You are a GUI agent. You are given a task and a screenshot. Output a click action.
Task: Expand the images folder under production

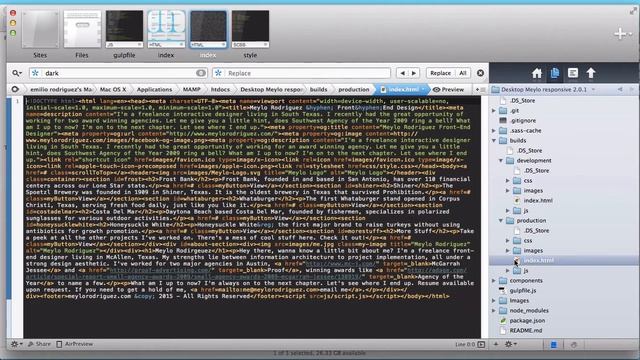click(x=508, y=251)
